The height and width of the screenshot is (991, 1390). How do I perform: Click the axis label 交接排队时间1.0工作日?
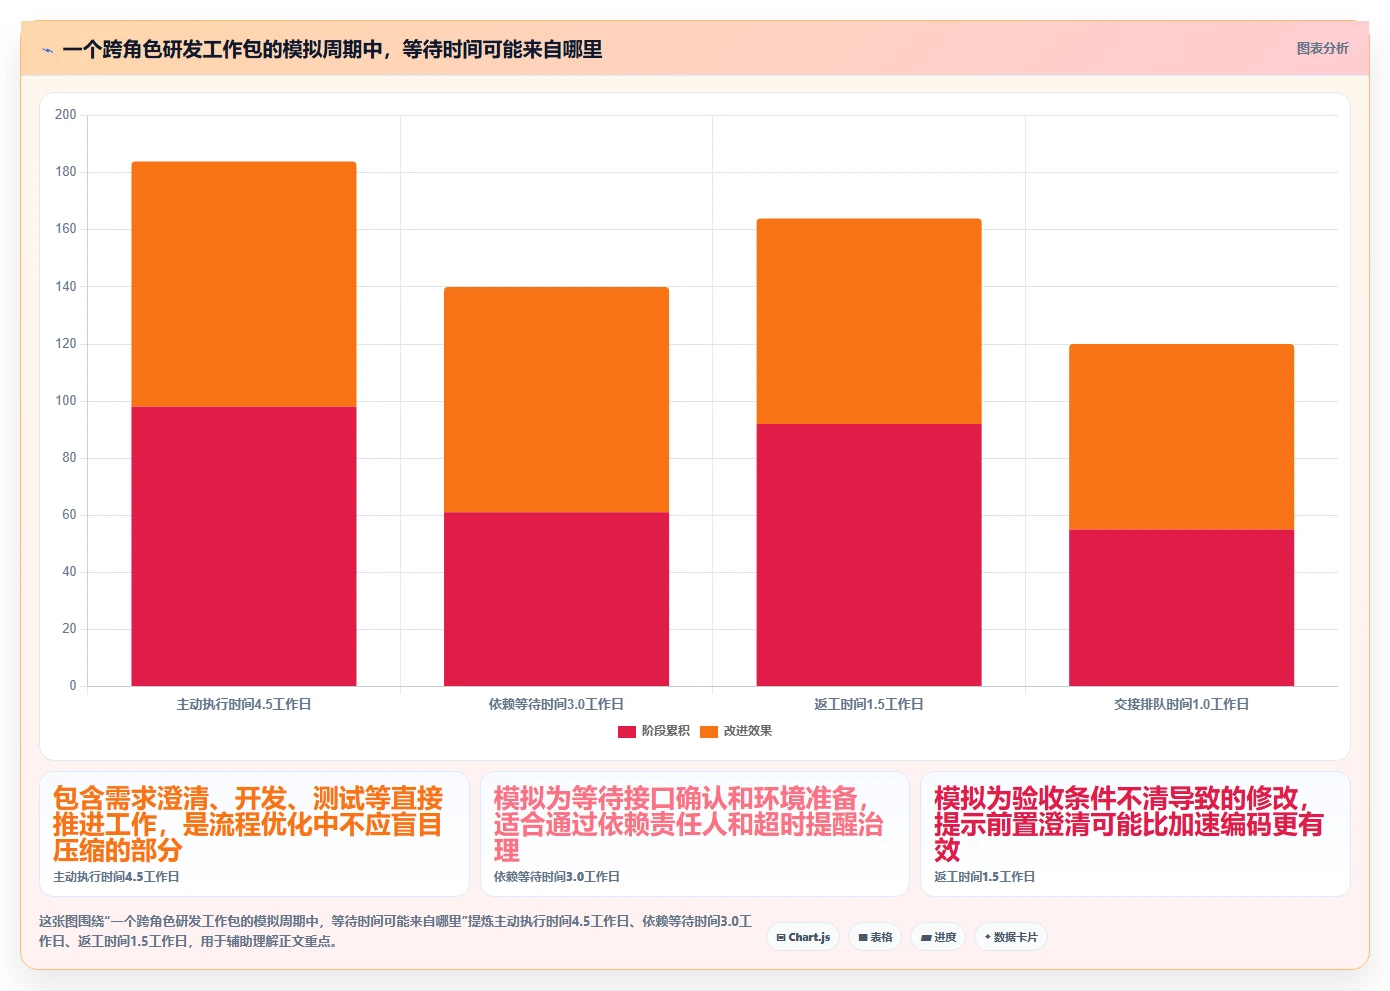(1181, 704)
